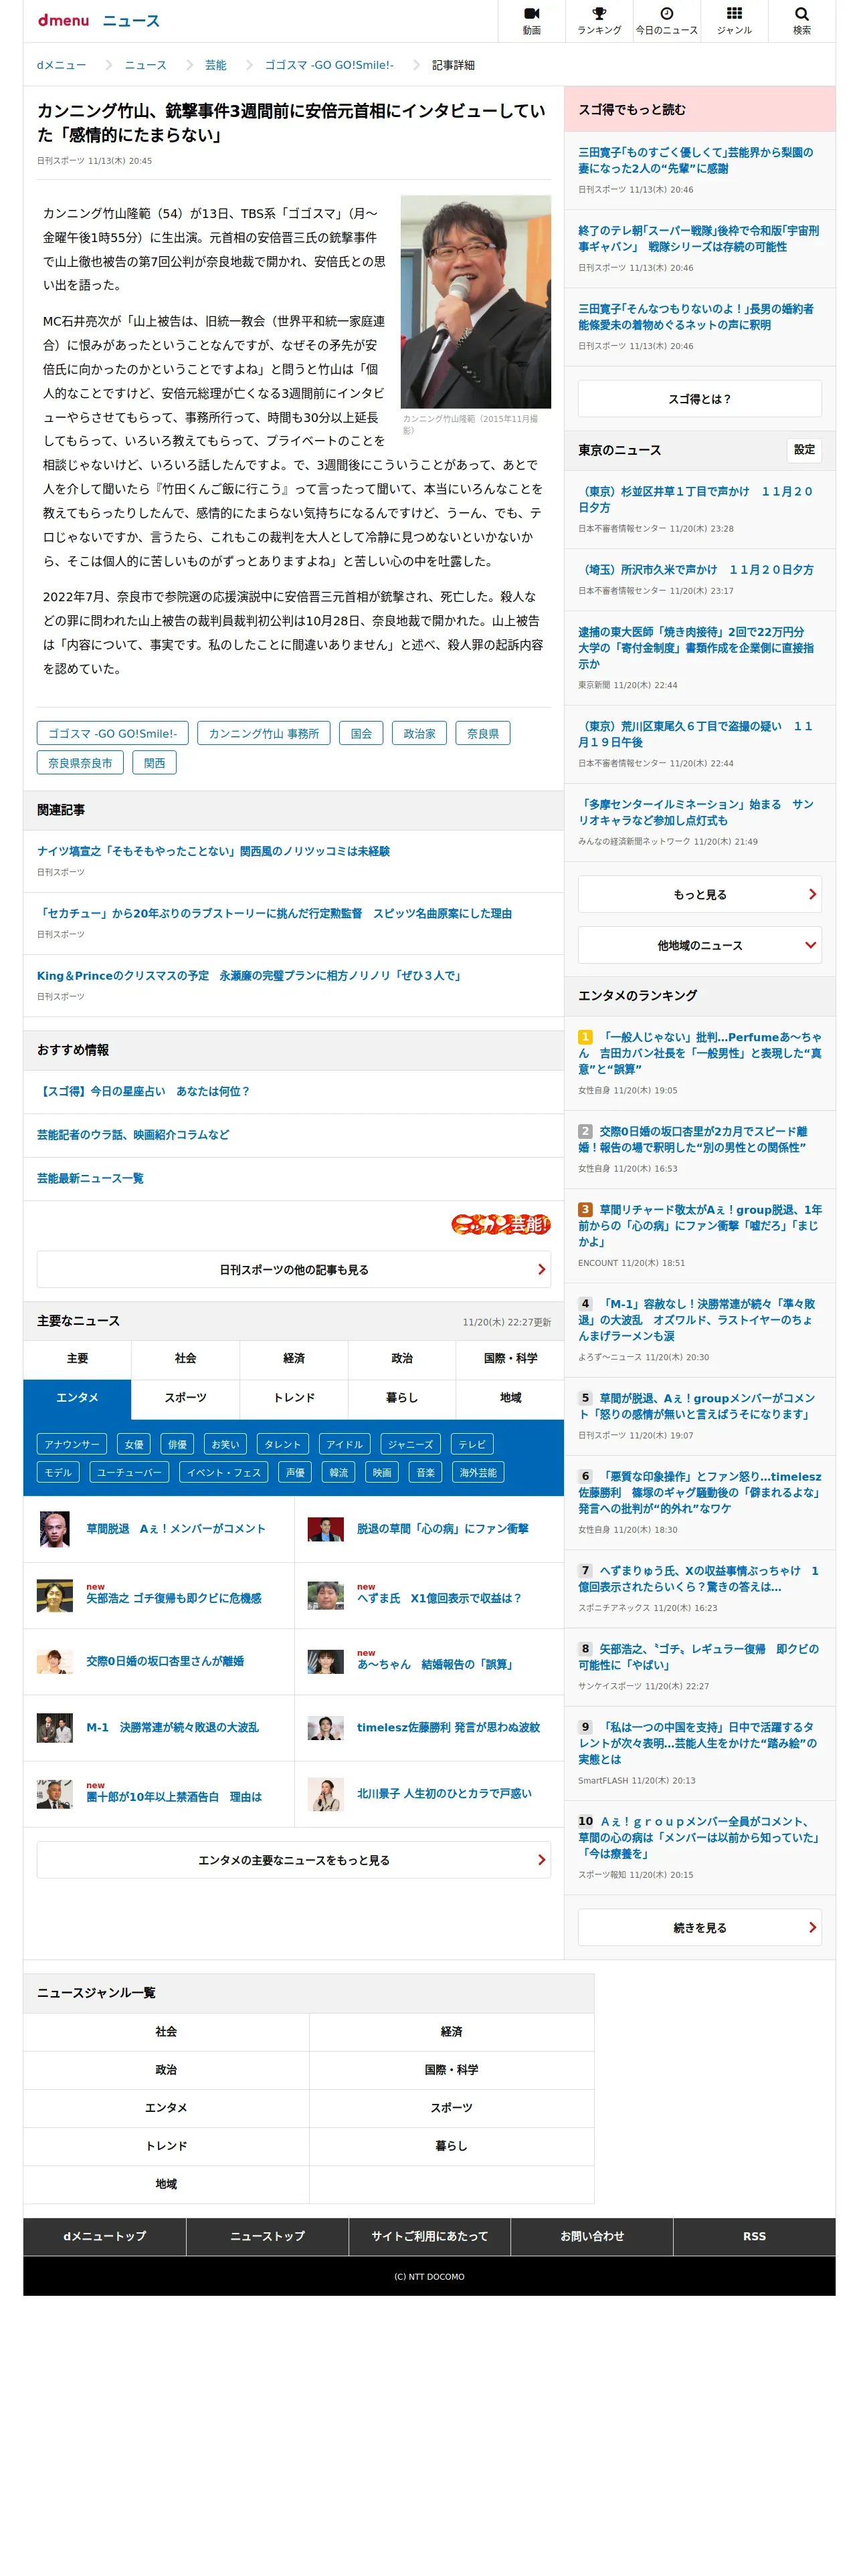The image size is (859, 2576).
Task: Go to 芸能 breadcrumb
Action: (x=215, y=65)
